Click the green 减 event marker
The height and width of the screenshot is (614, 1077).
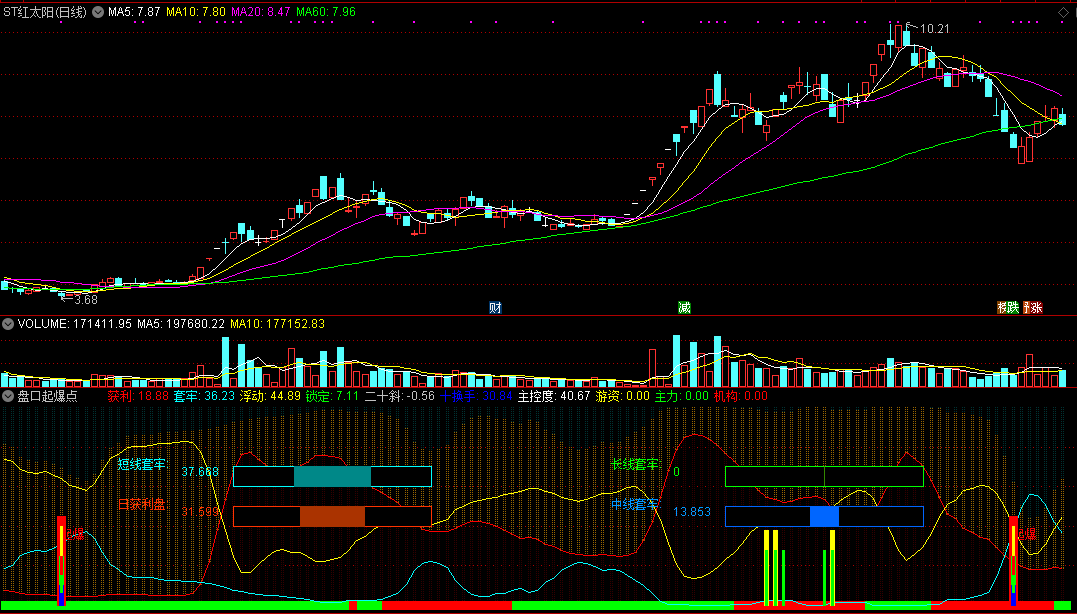(684, 308)
